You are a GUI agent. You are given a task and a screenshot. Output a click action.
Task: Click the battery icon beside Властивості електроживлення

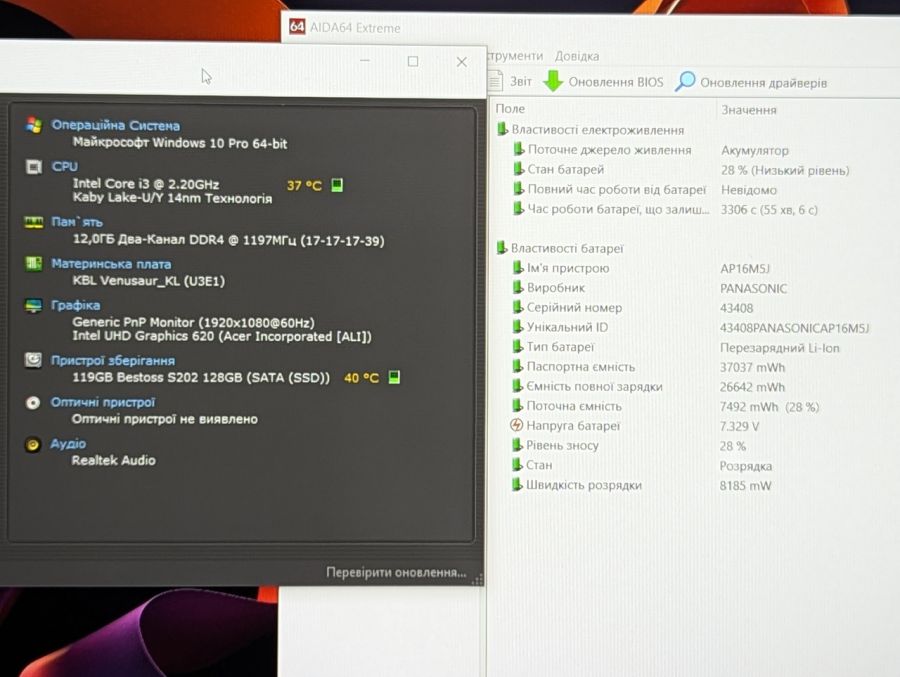[x=502, y=129]
